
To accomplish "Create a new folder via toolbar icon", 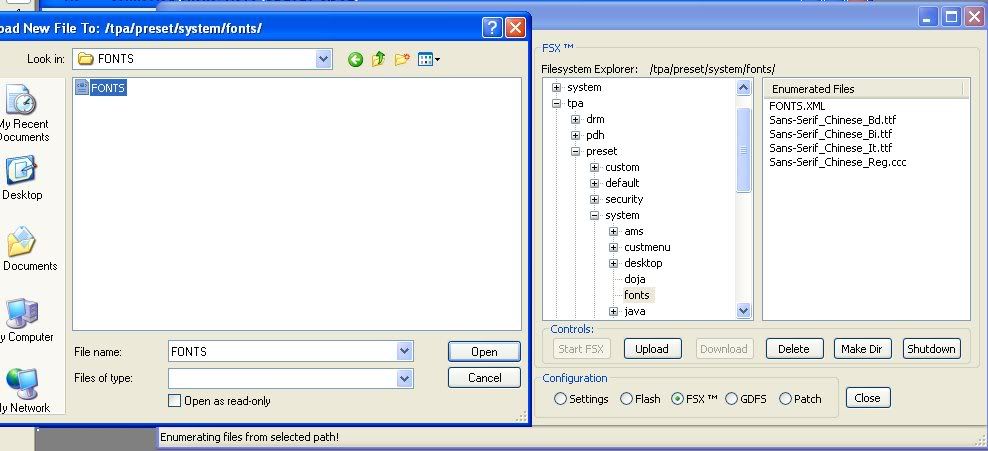I will coord(402,60).
